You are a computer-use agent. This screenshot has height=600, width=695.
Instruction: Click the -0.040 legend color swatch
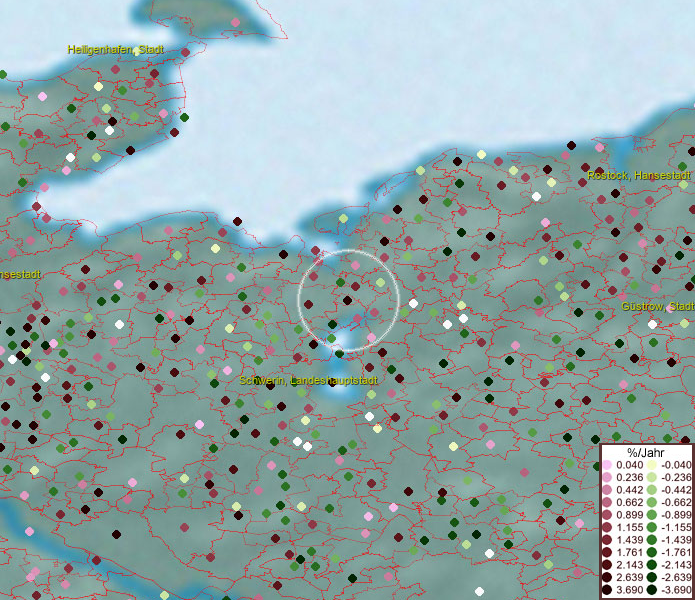[x=651, y=465]
